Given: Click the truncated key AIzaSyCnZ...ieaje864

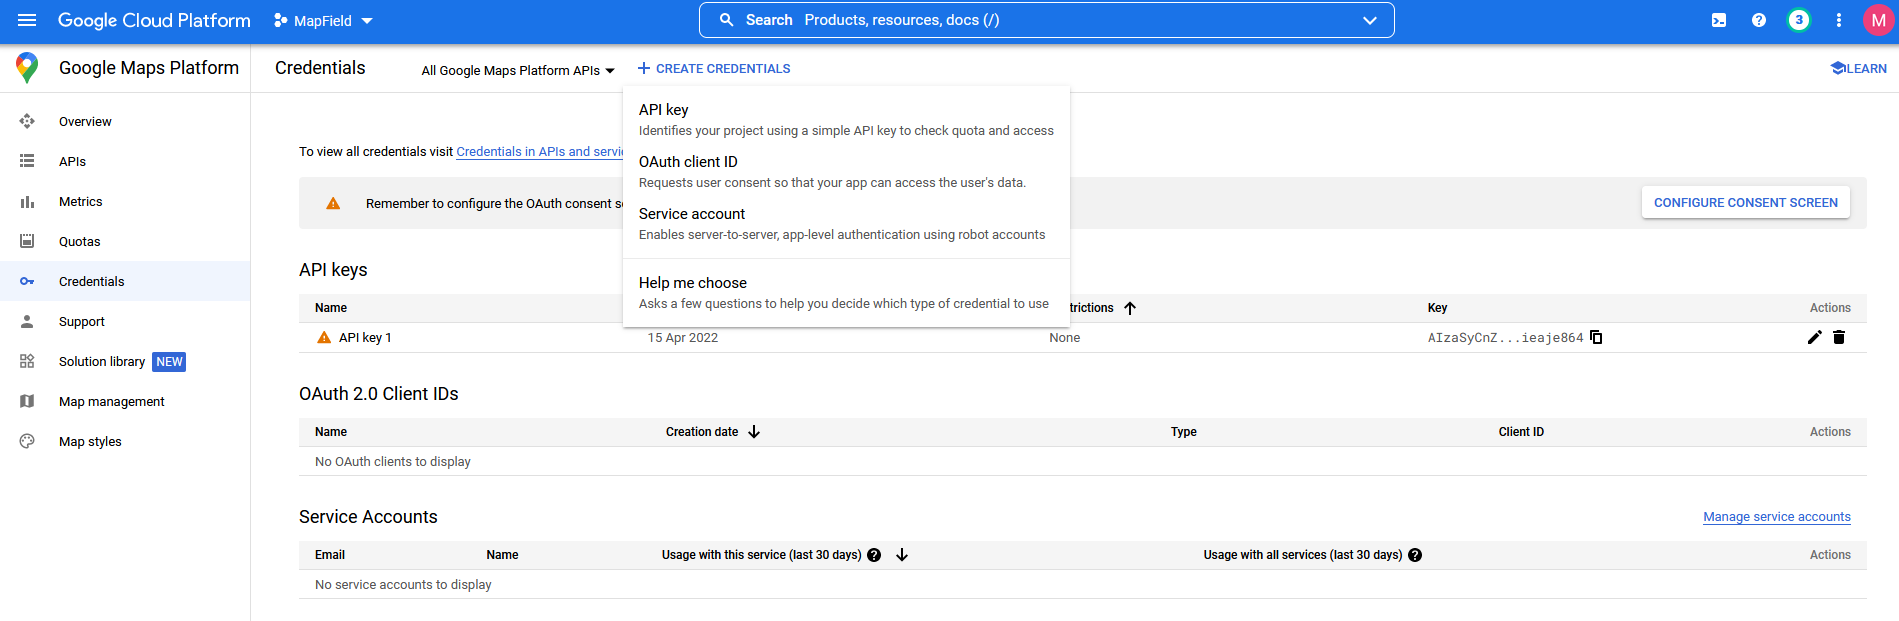Looking at the screenshot, I should (x=1505, y=338).
